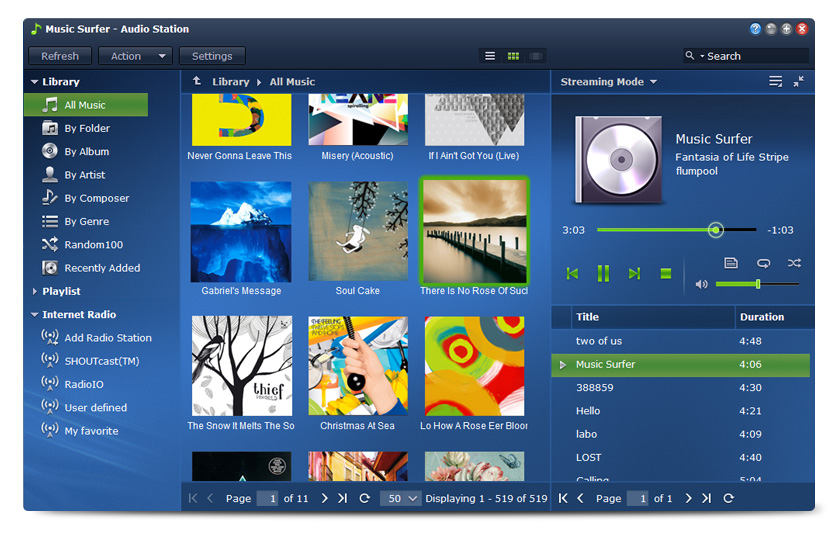
Task: Click the playback progress slider knob
Action: (x=715, y=230)
